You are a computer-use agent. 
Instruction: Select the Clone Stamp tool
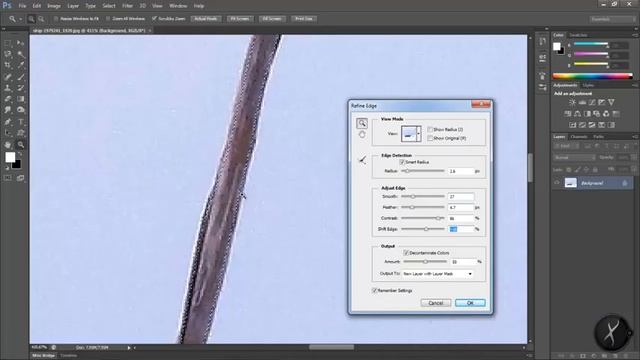pos(8,88)
